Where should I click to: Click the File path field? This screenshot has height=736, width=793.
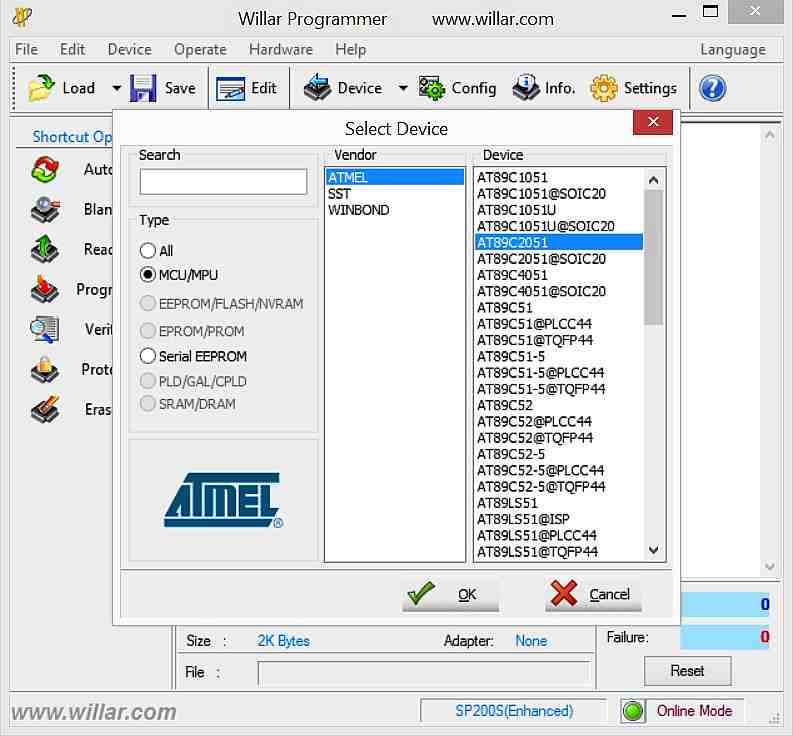click(x=424, y=673)
